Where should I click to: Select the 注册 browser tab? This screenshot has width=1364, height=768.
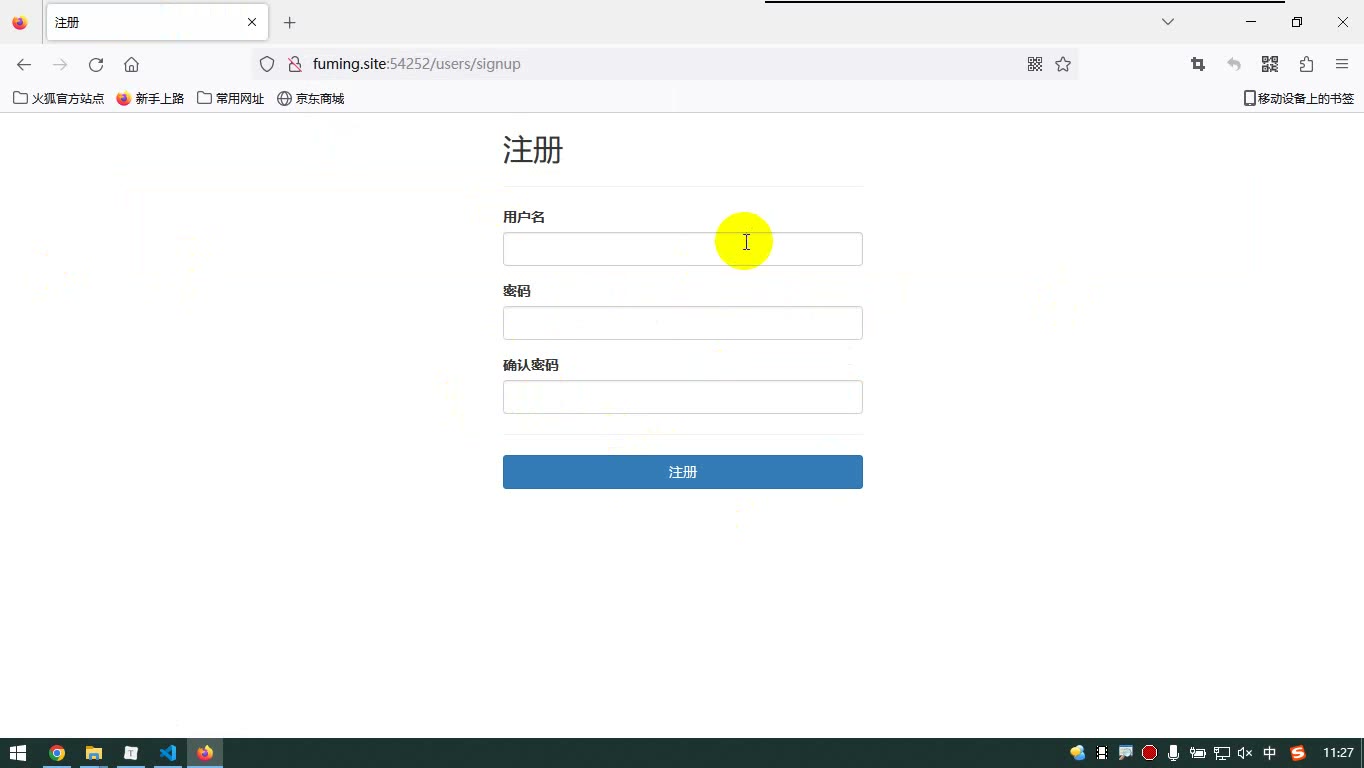[157, 22]
